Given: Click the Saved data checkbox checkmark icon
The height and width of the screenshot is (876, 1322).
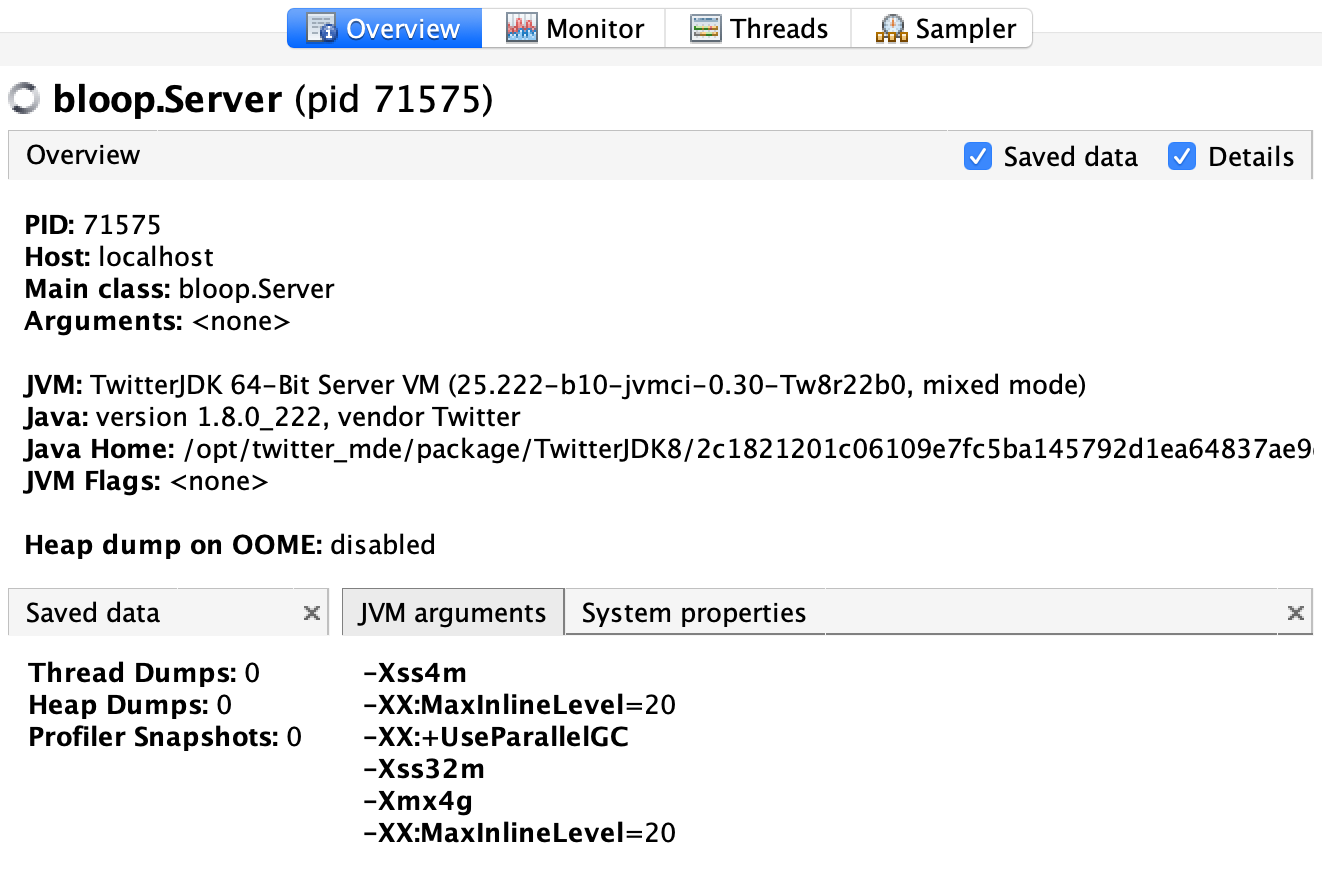Looking at the screenshot, I should pos(977,157).
